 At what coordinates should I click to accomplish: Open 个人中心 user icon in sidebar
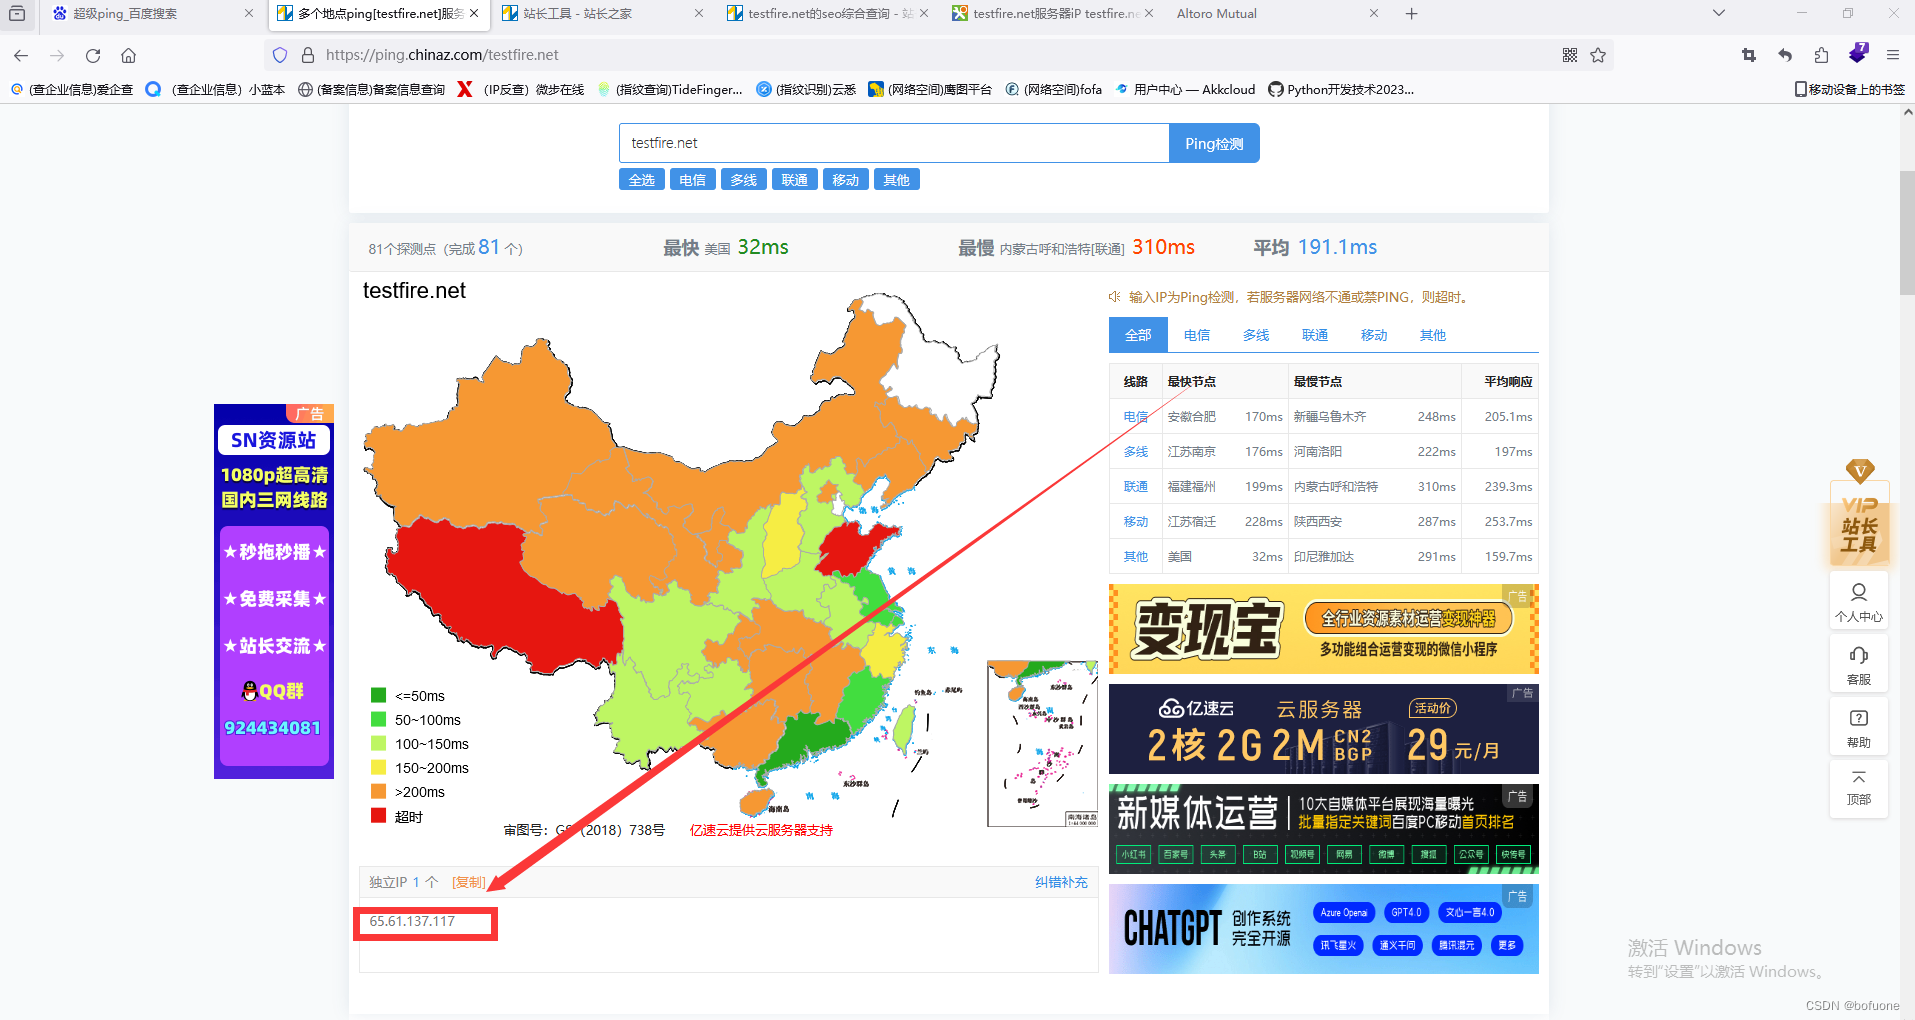pos(1859,602)
